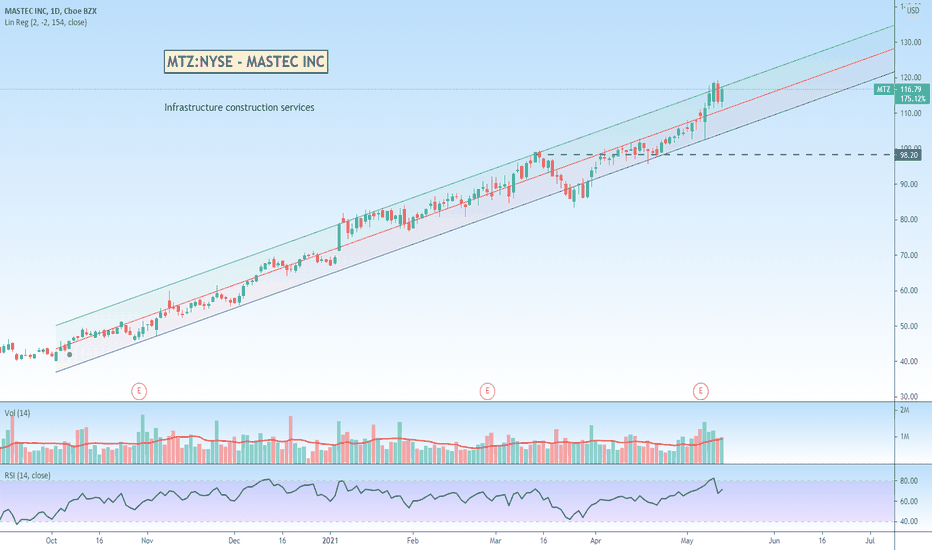Select the RSI (14, close) indicator legend
932x550 pixels.
(x=27, y=476)
